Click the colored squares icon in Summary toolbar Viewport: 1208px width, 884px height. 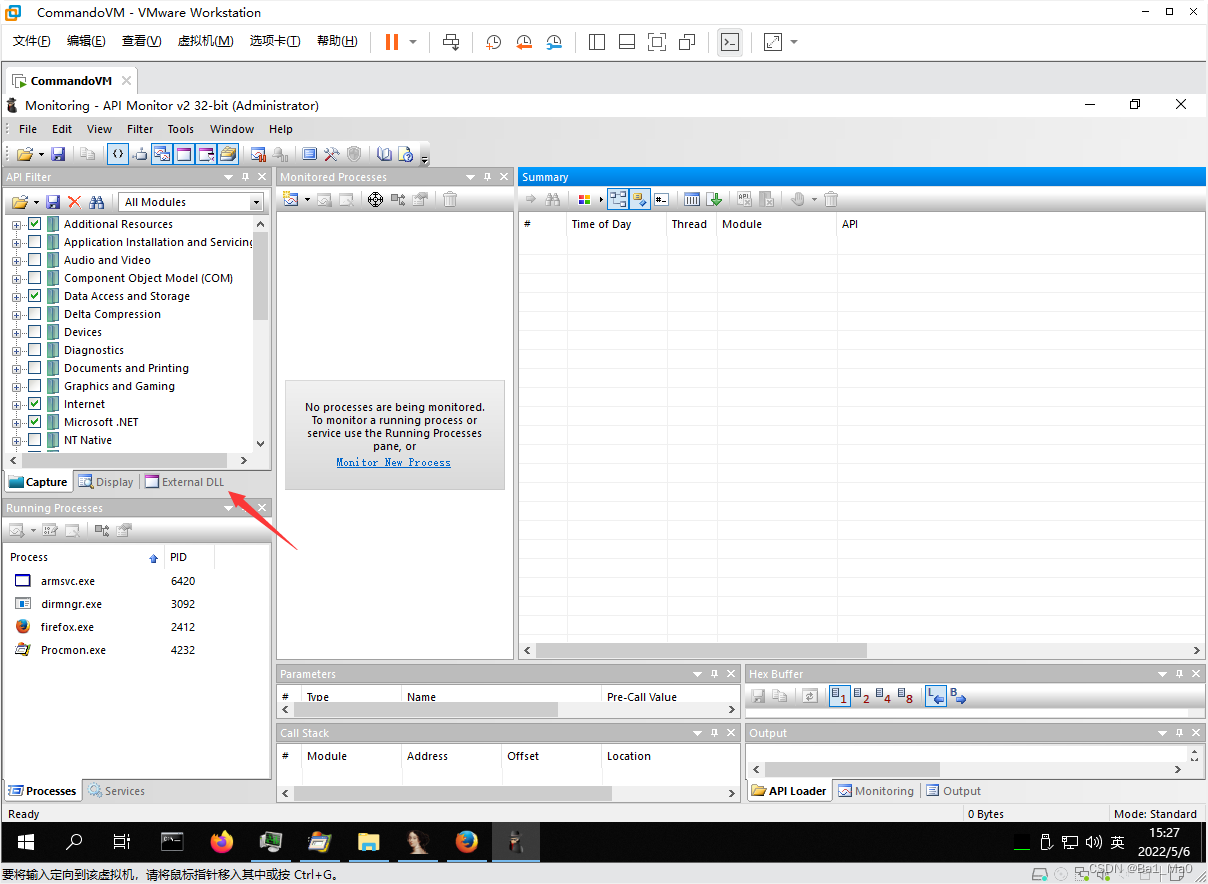[585, 200]
